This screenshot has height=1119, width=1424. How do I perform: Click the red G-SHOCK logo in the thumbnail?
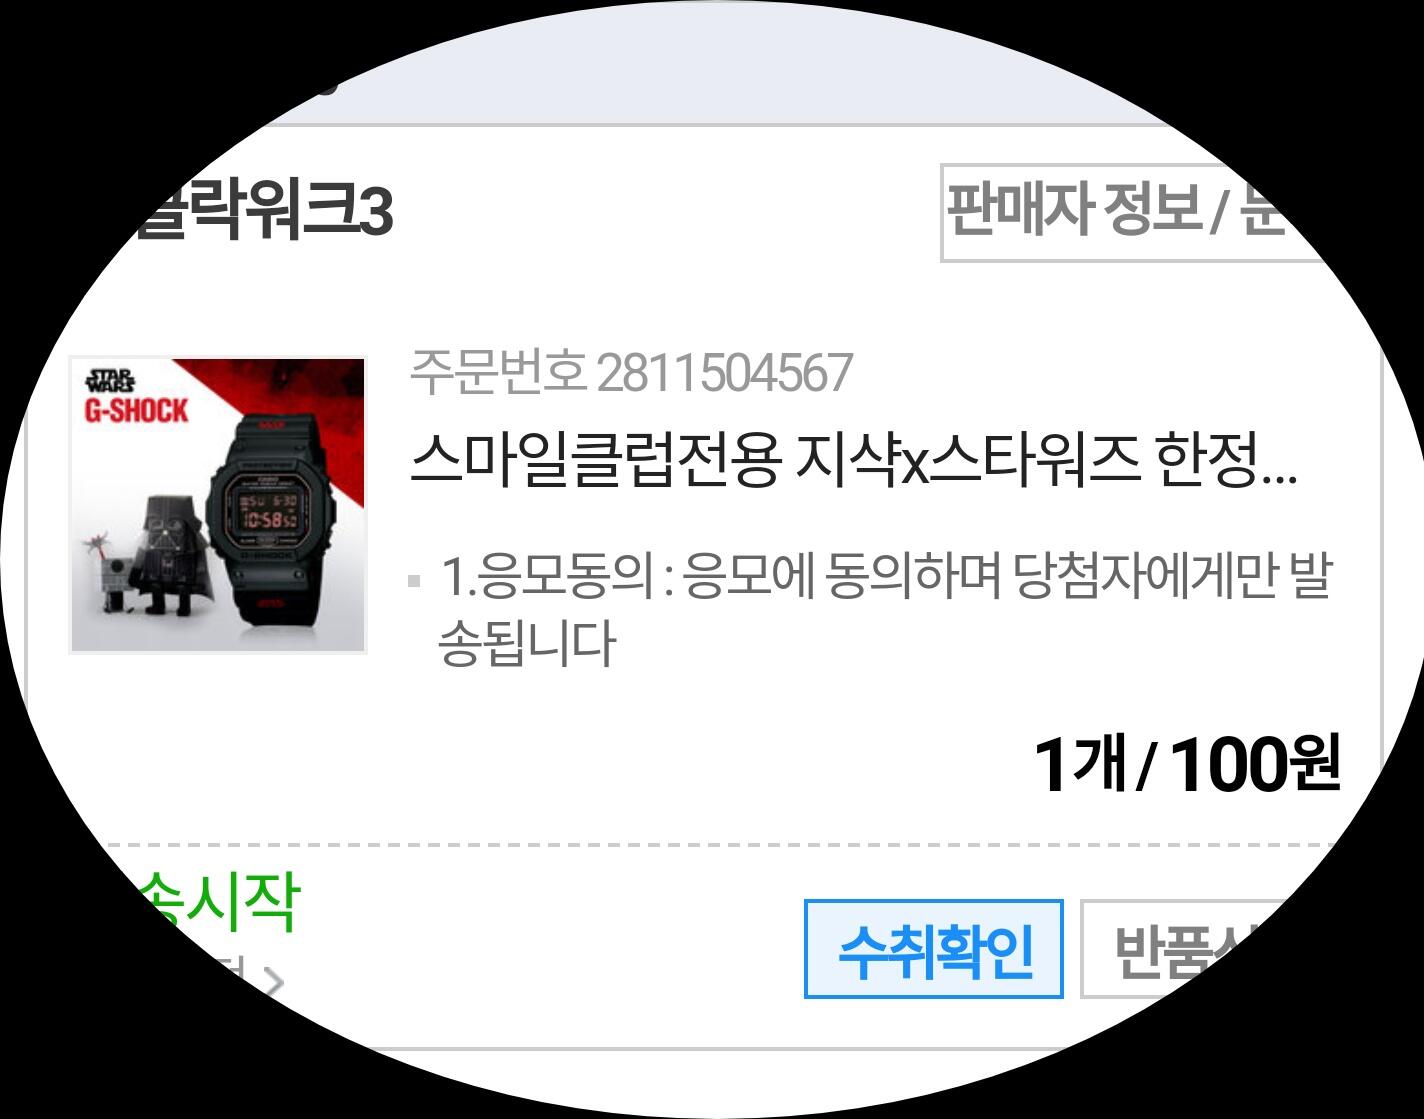point(136,411)
